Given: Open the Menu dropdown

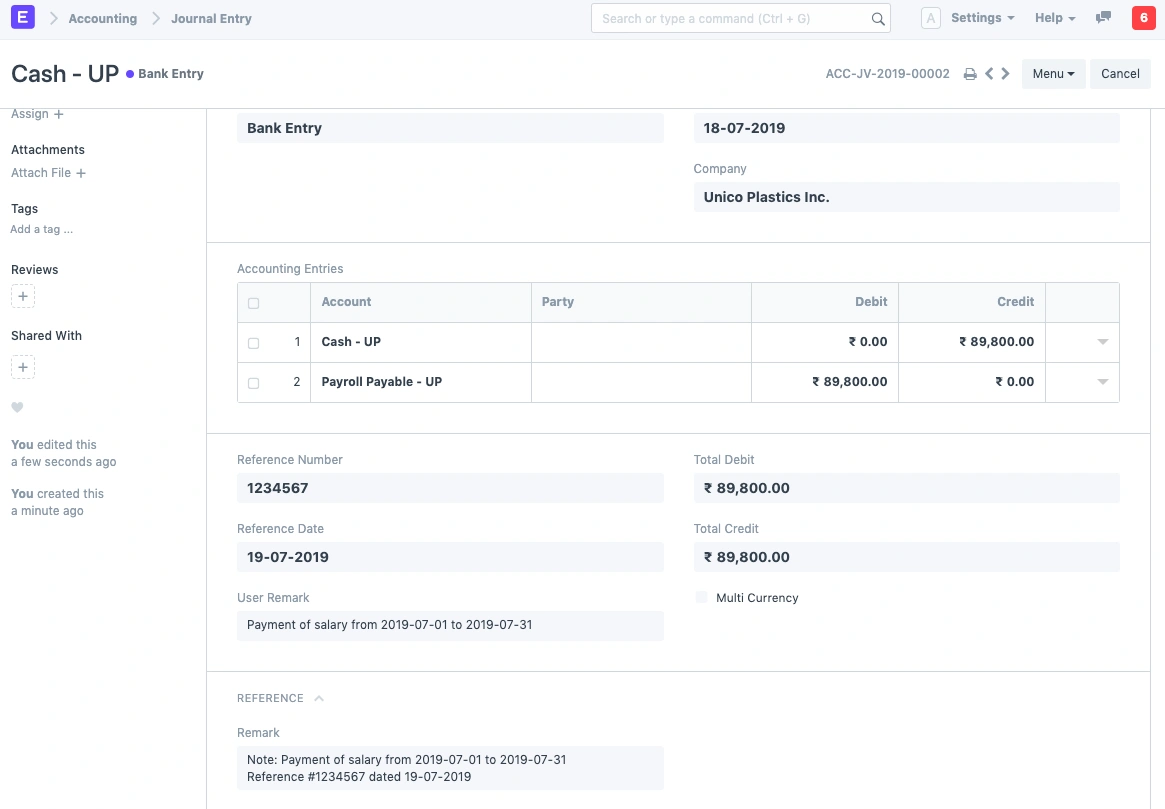Looking at the screenshot, I should point(1053,73).
